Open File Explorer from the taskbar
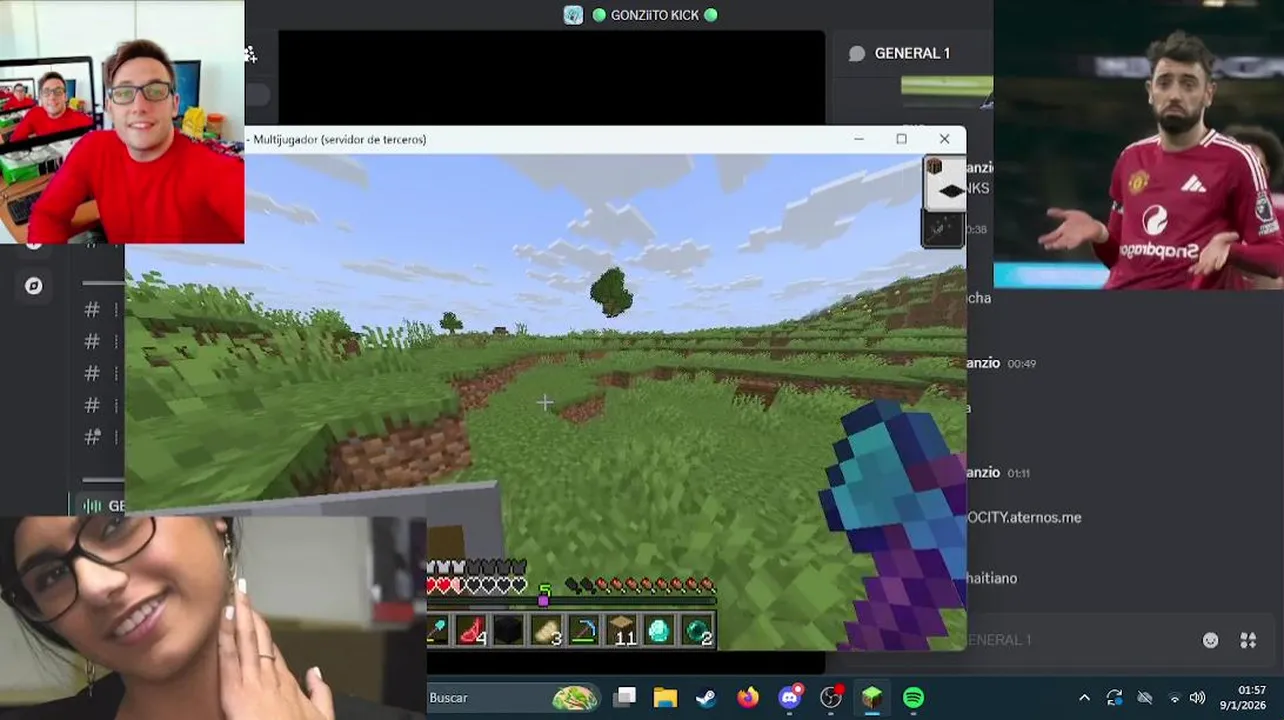Screen dimensions: 1284x720 pyautogui.click(x=665, y=697)
